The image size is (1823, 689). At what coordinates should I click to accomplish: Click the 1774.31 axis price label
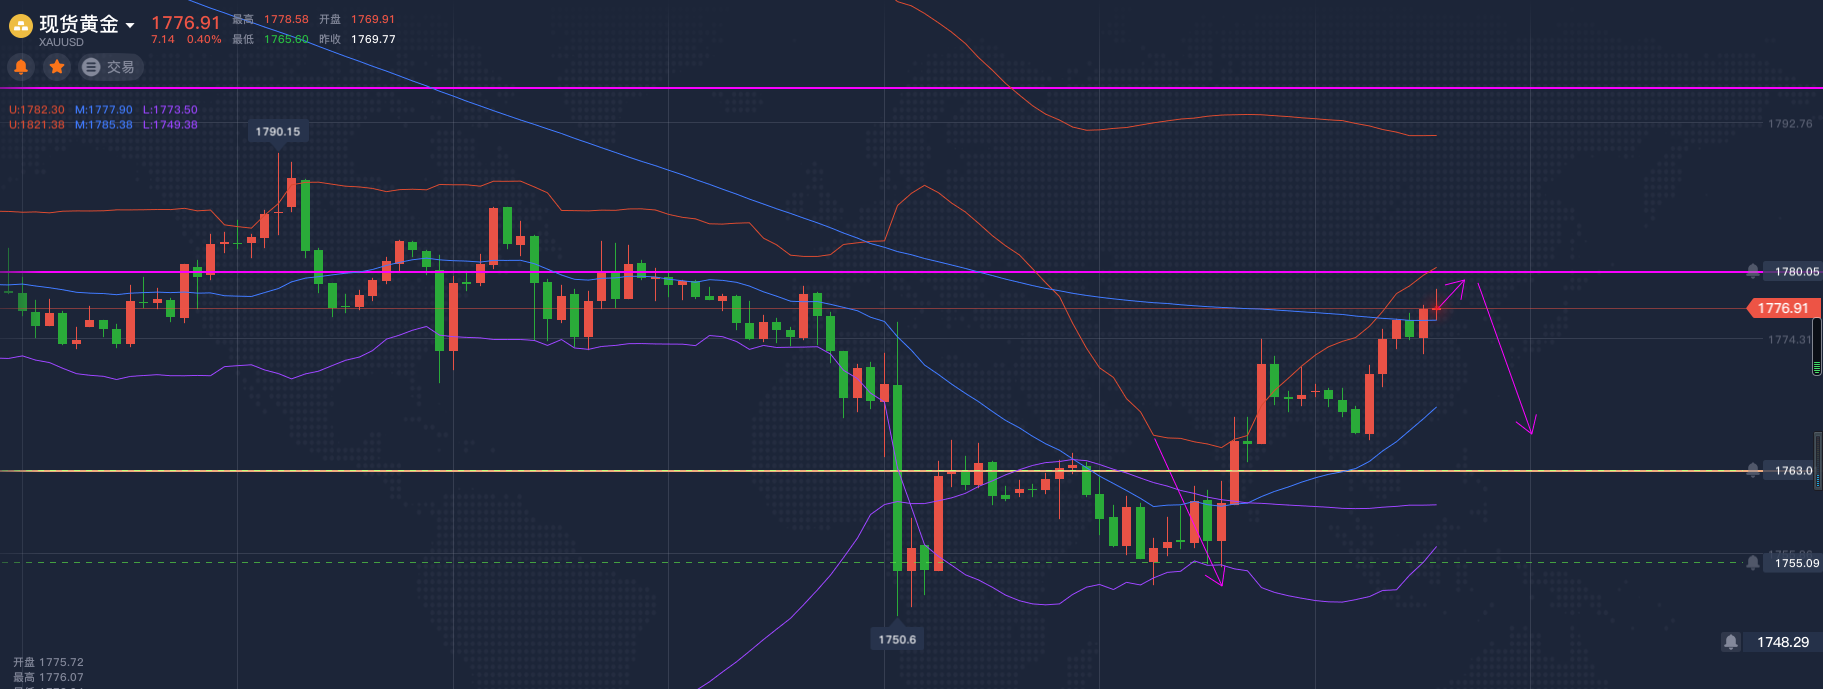pyautogui.click(x=1790, y=340)
